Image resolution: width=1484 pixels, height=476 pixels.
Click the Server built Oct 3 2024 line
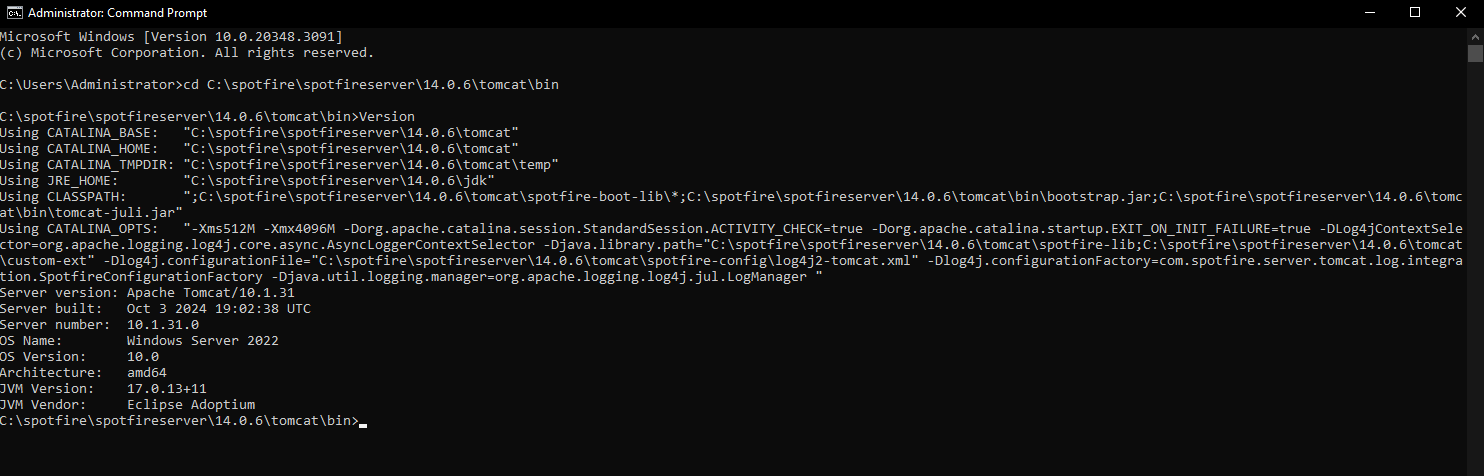(x=155, y=309)
